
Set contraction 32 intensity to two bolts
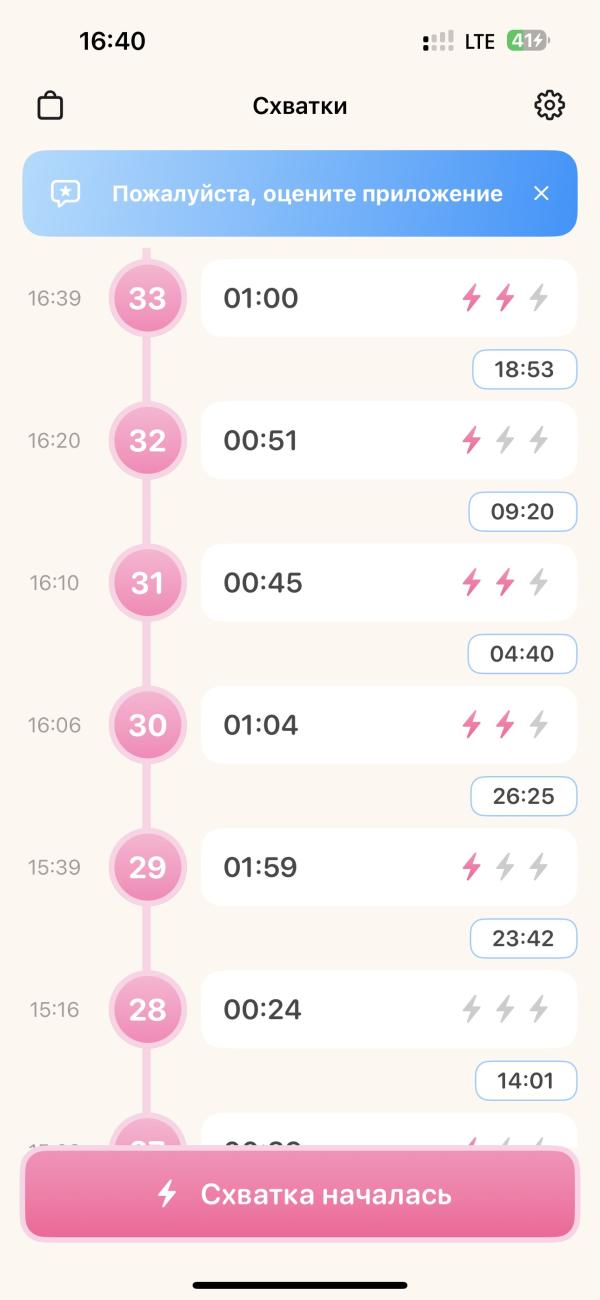505,440
